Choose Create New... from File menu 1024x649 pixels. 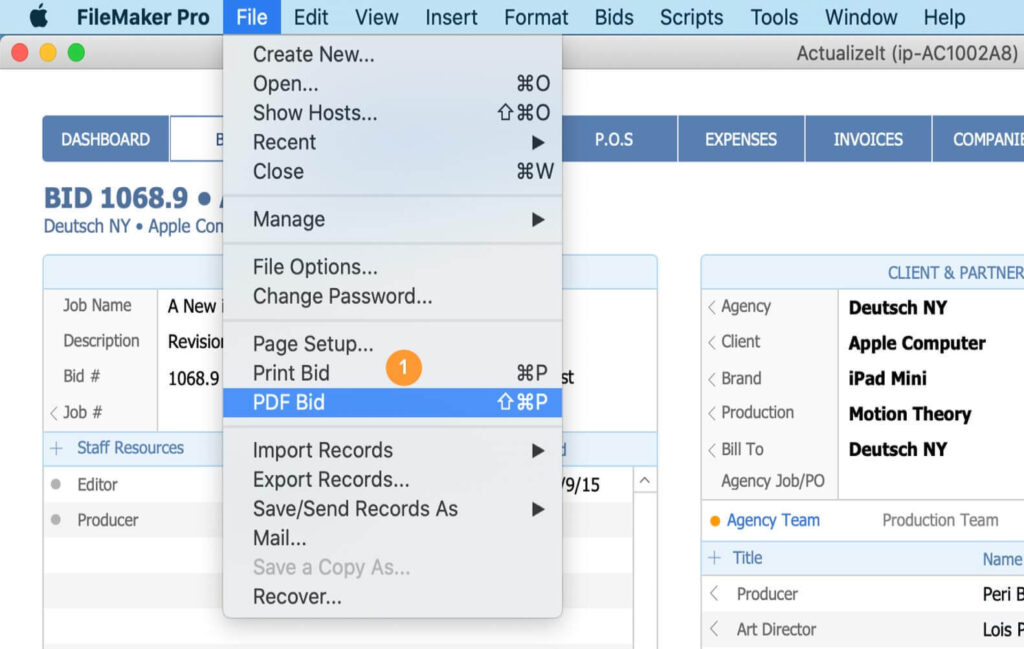click(392, 54)
